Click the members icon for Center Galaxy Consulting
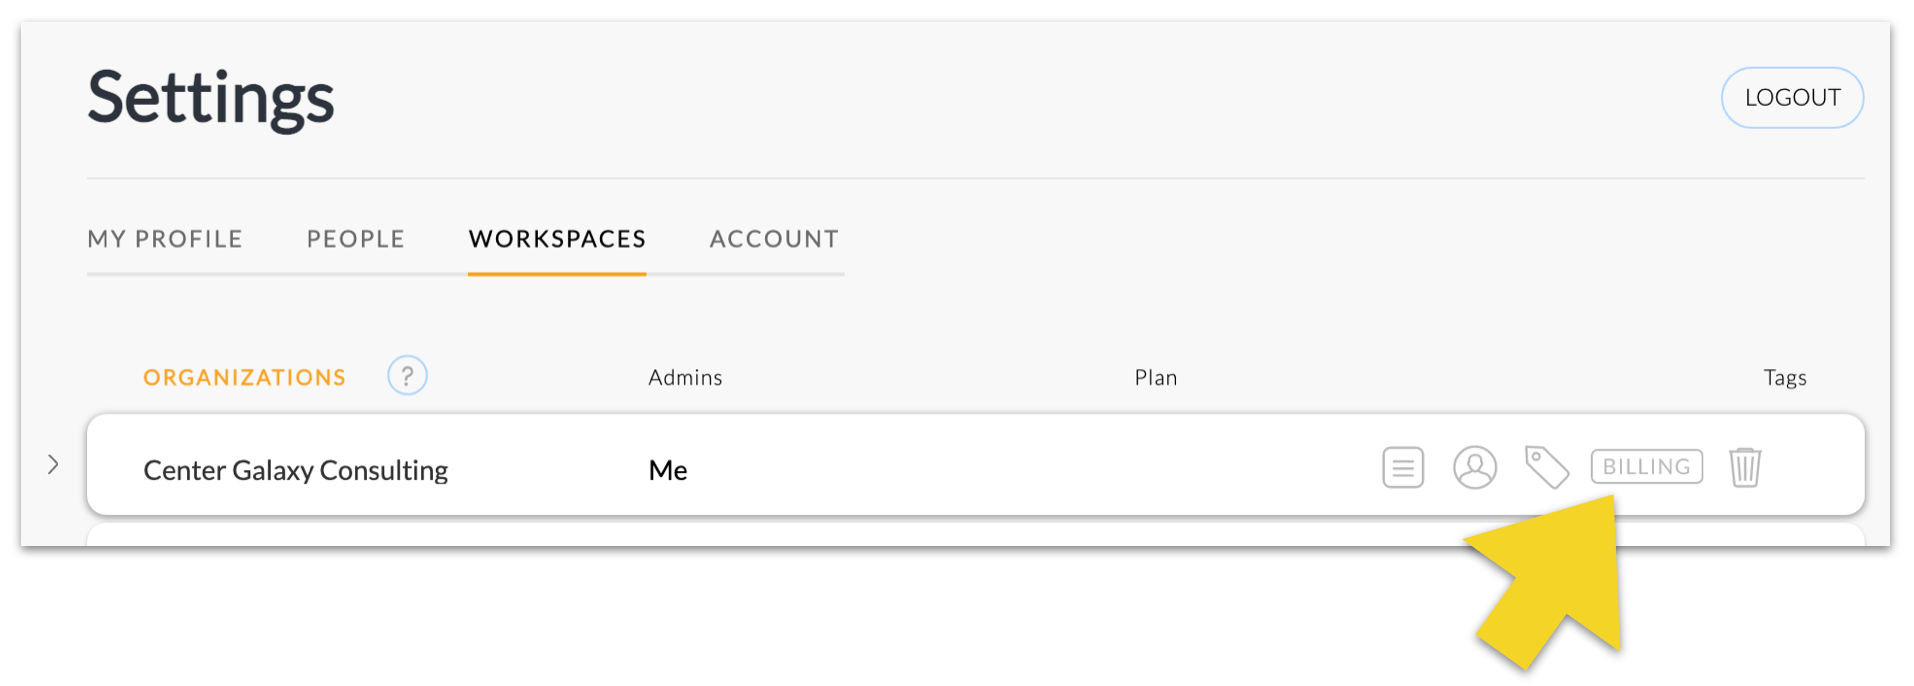The width and height of the screenshot is (1914, 686). point(1474,466)
